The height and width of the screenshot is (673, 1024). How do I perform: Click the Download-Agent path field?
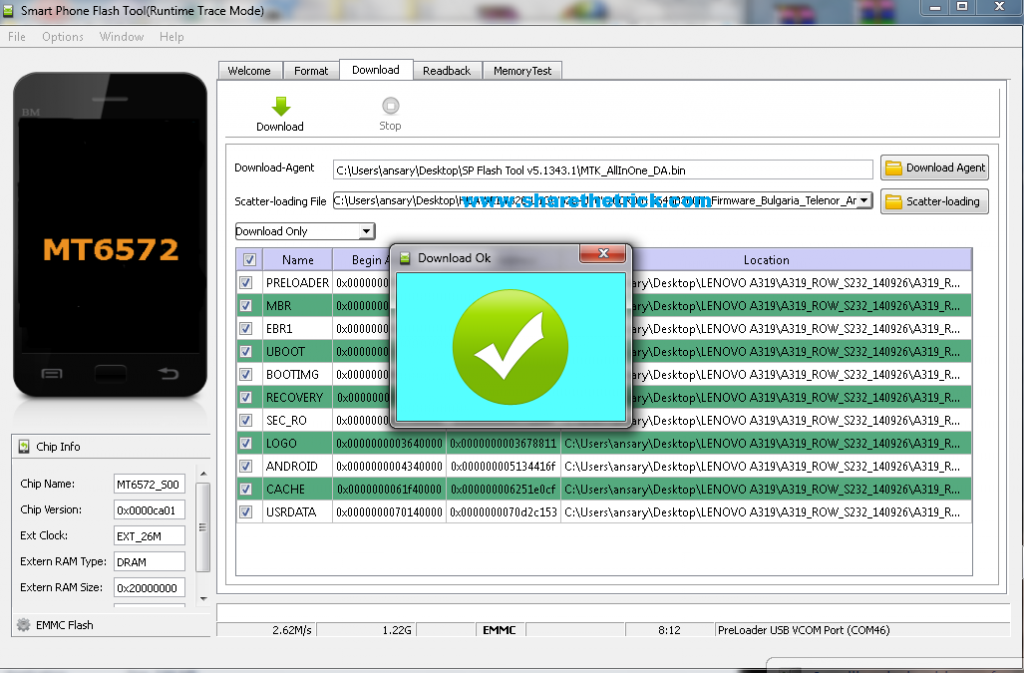pyautogui.click(x=603, y=170)
